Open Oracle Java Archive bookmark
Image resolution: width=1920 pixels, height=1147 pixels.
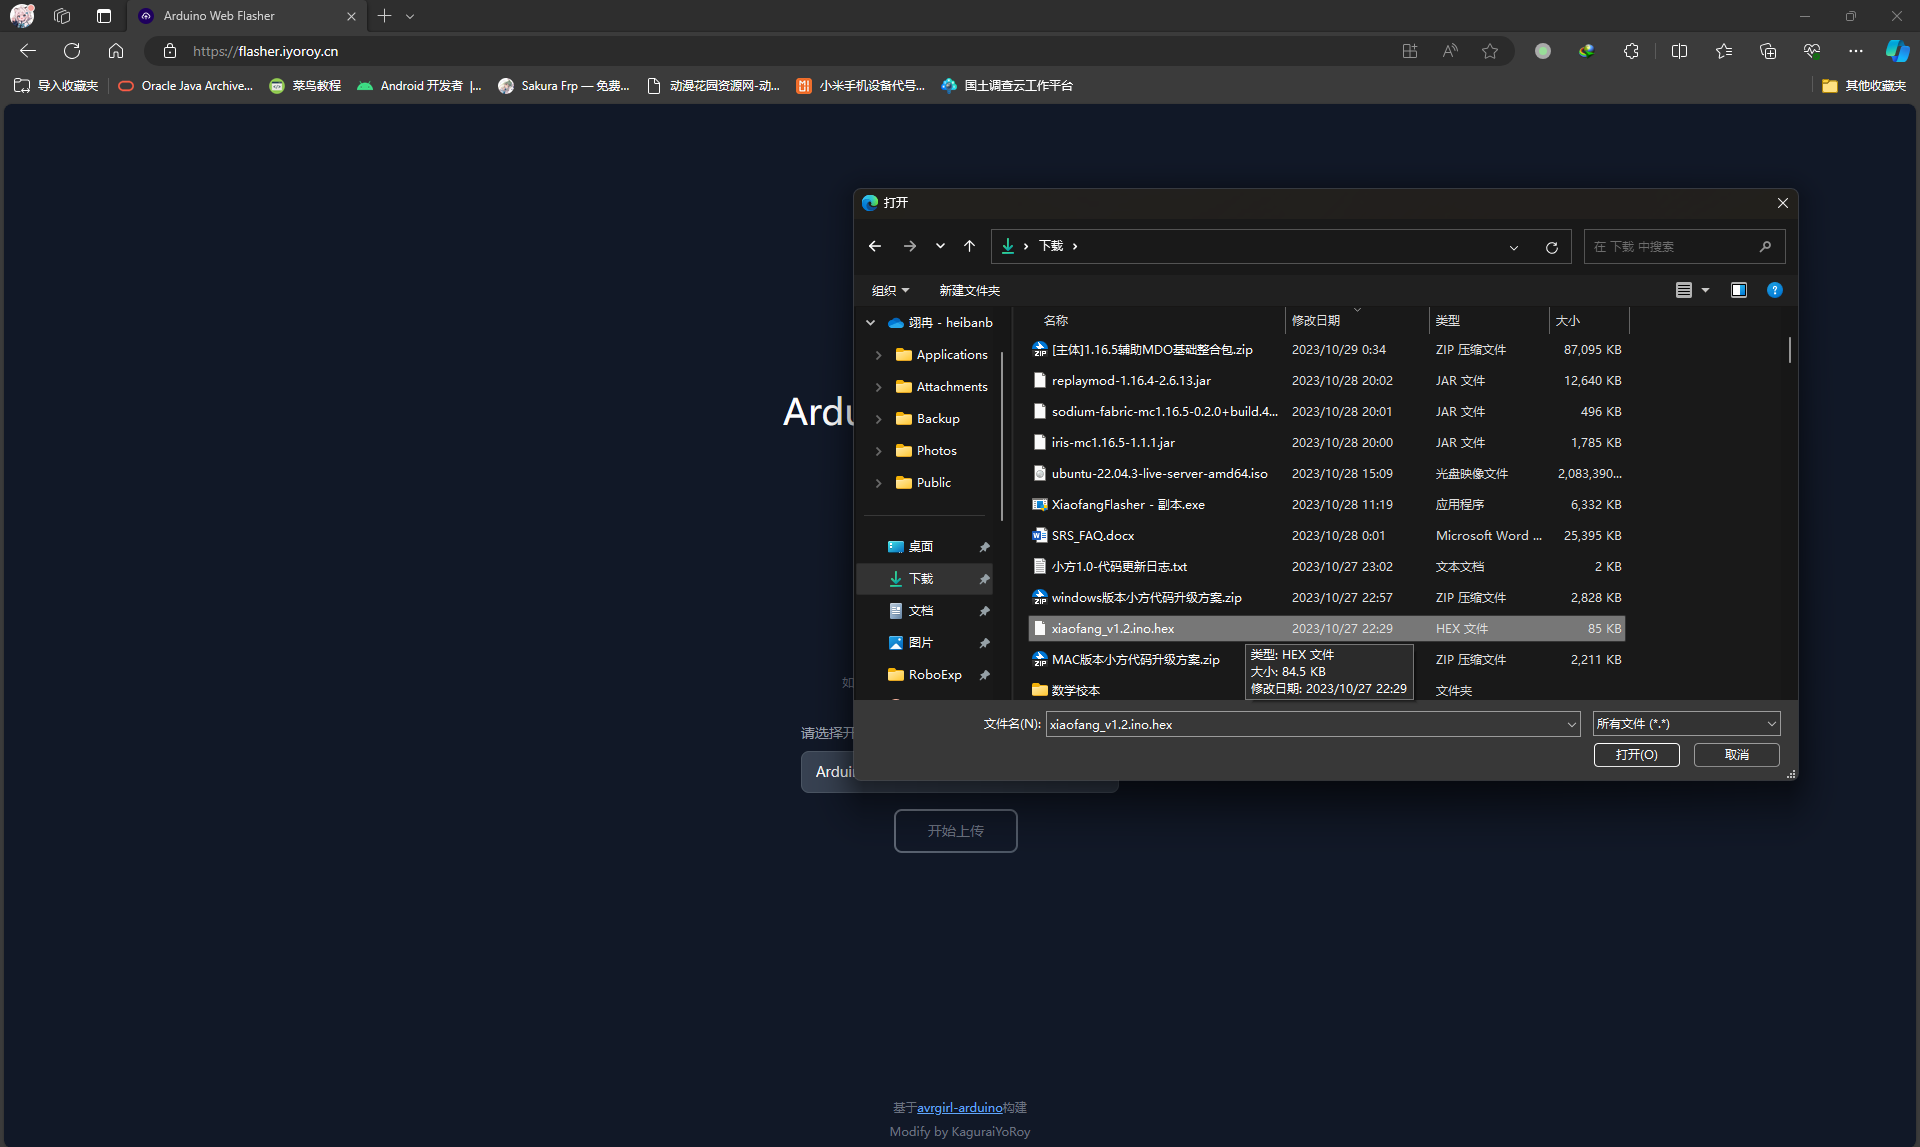click(186, 86)
